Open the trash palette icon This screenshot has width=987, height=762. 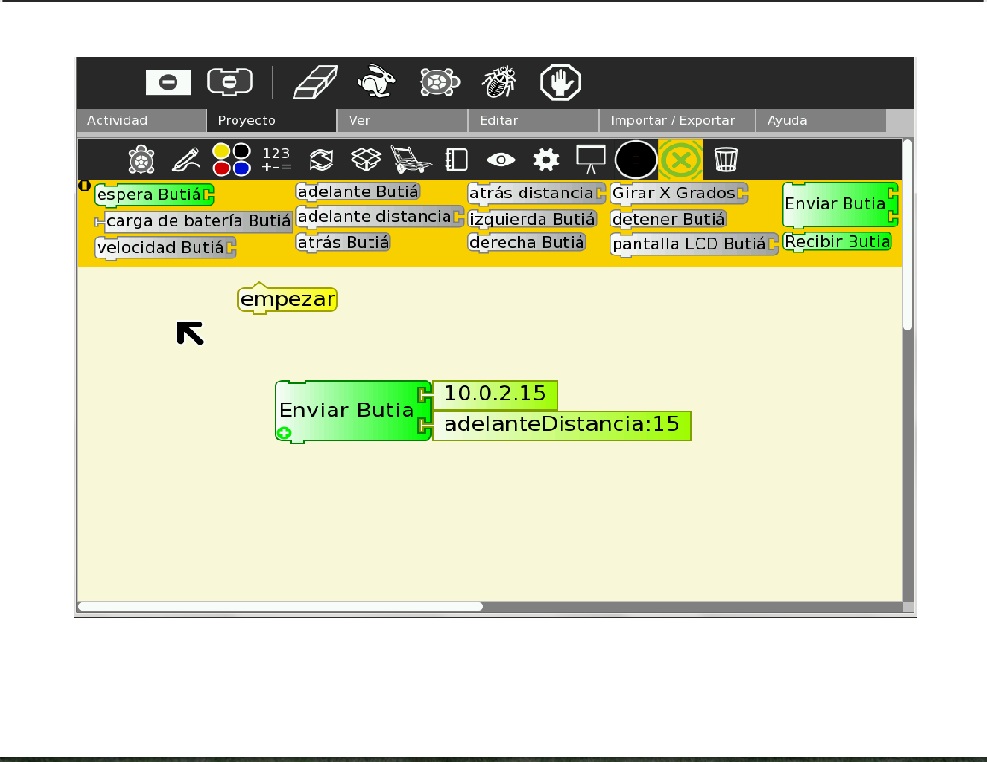pos(726,159)
